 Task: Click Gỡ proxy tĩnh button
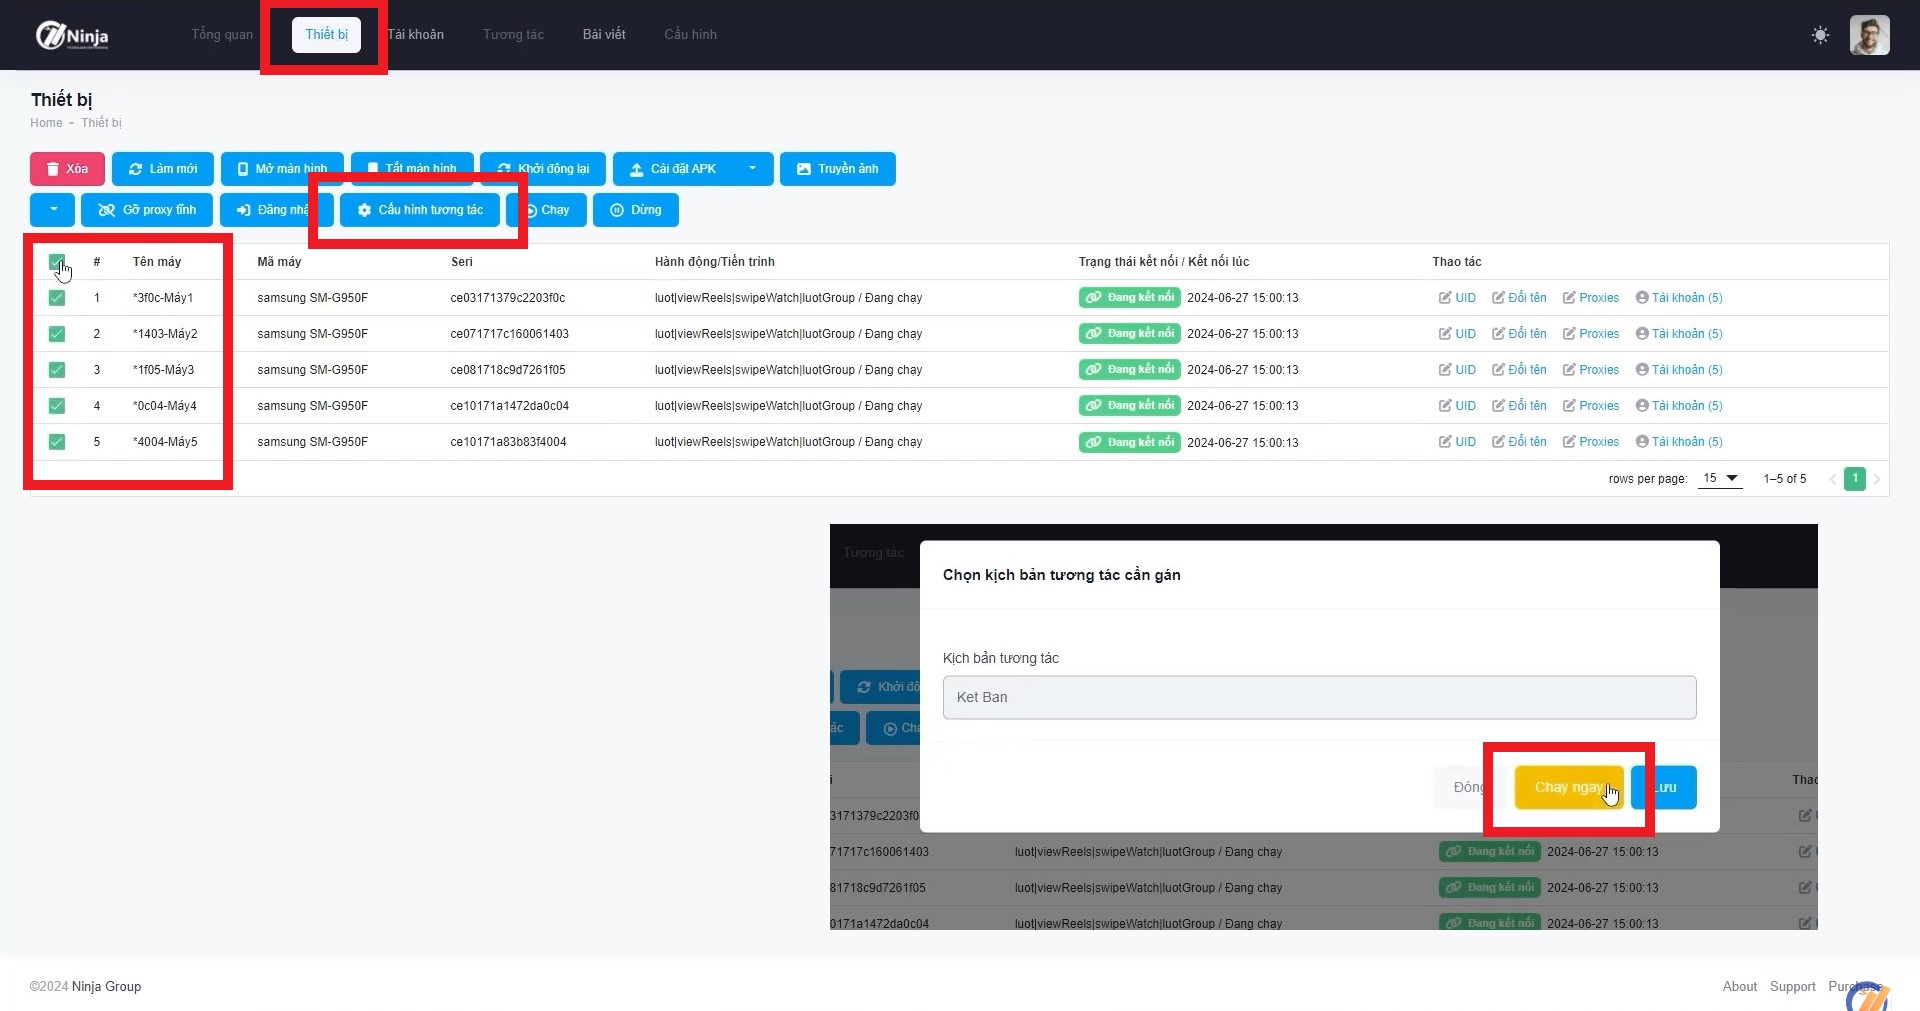(147, 210)
